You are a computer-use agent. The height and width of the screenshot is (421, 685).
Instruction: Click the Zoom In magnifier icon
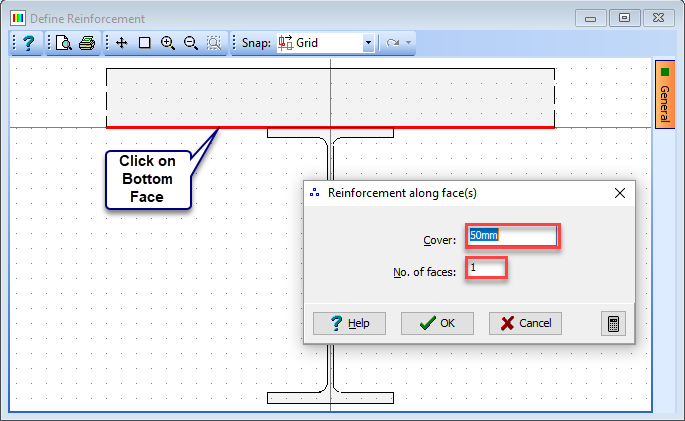(168, 43)
